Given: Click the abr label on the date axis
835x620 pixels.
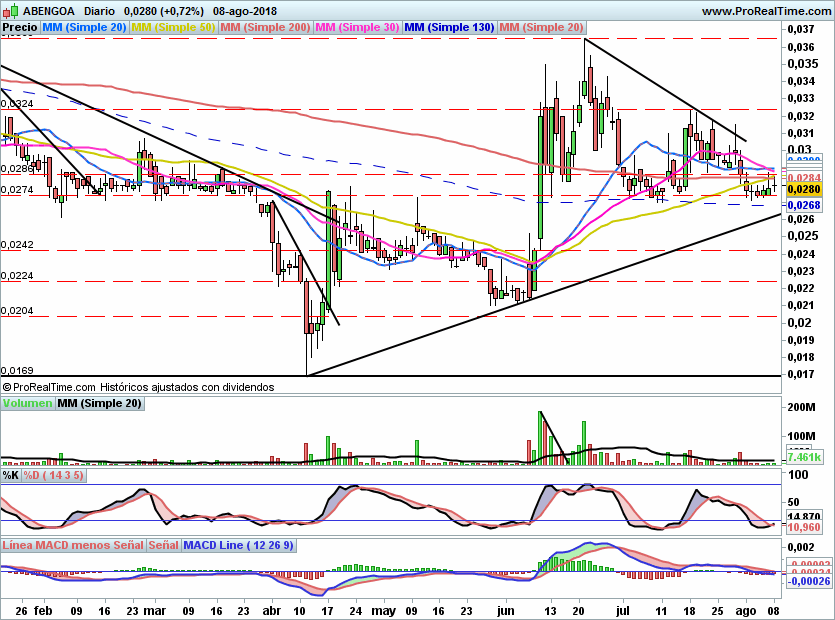Looking at the screenshot, I should coord(272,611).
